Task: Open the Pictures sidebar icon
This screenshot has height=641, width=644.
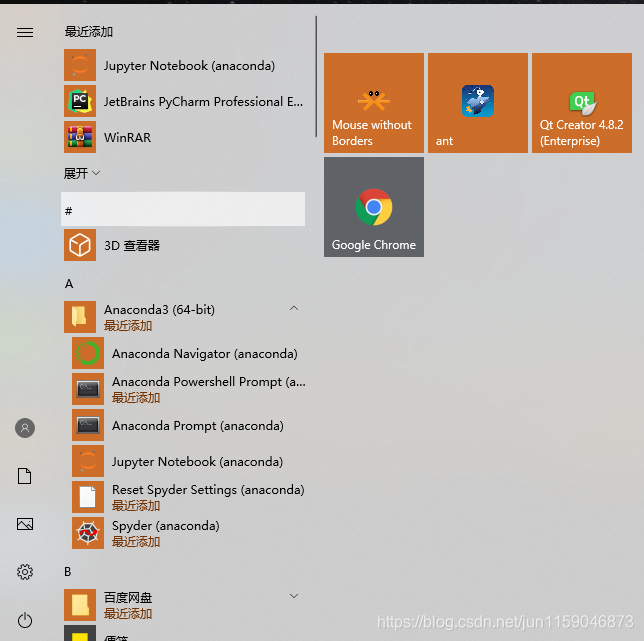Action: click(25, 524)
